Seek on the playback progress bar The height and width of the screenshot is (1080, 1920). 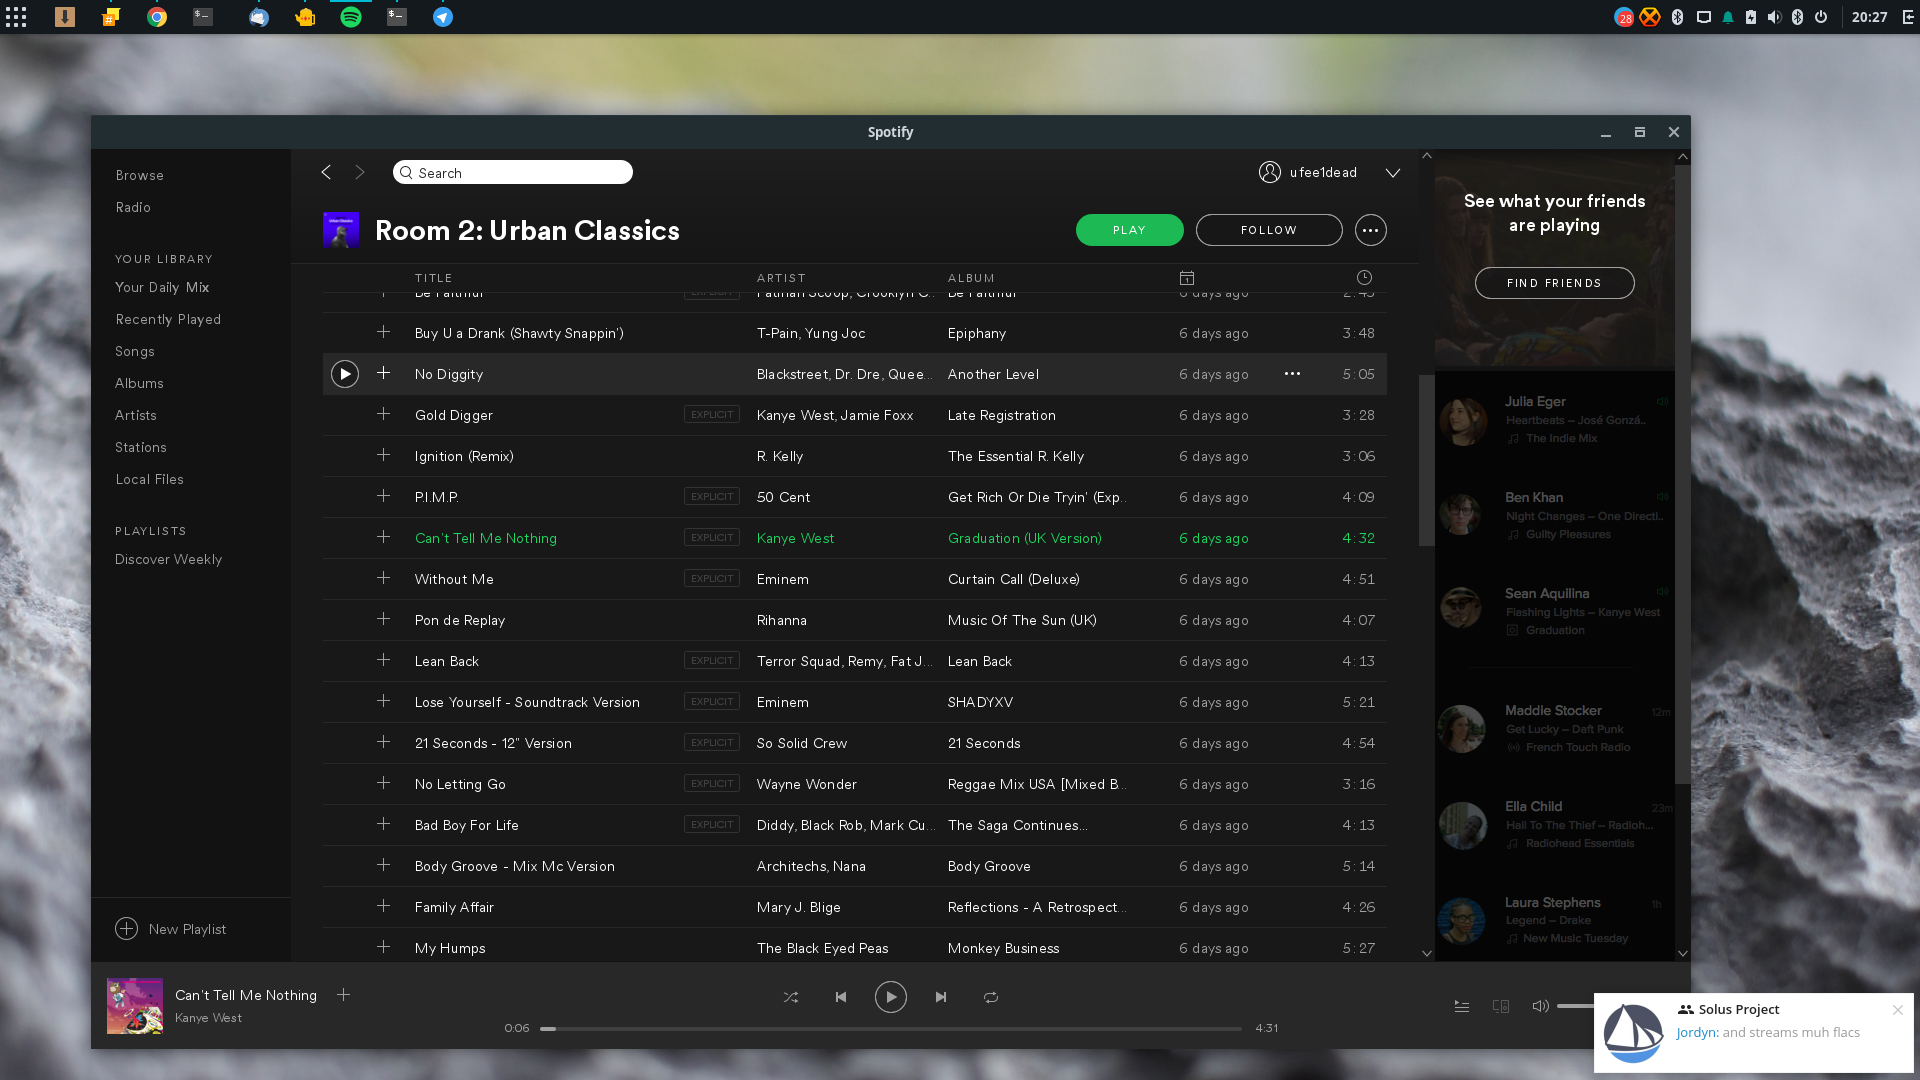(x=891, y=1028)
